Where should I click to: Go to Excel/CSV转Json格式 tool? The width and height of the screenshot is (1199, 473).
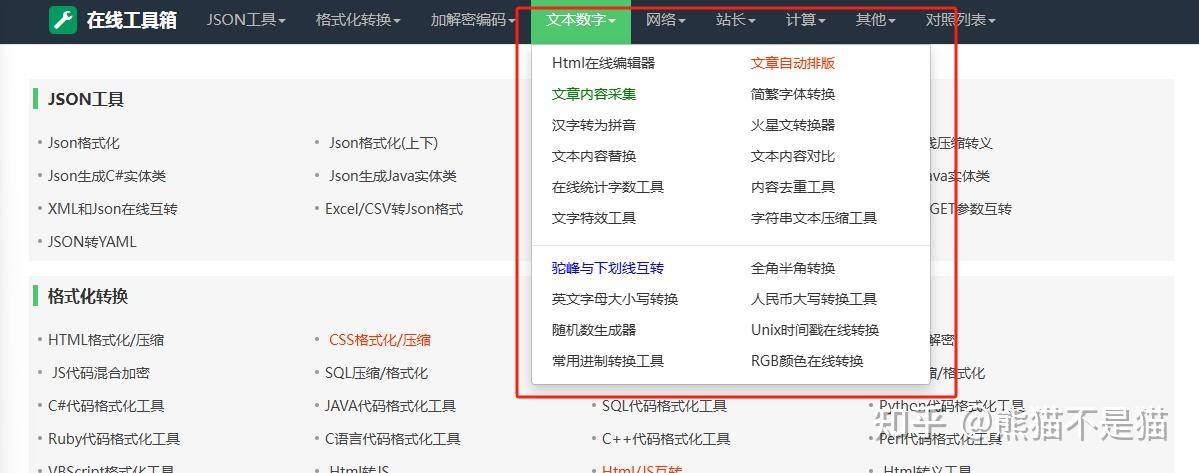pyautogui.click(x=394, y=209)
